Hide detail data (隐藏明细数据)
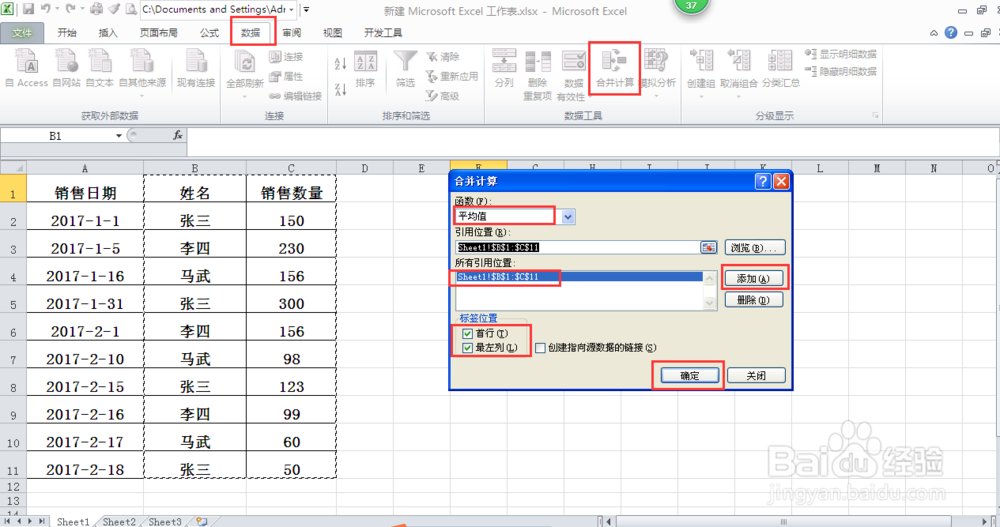Image resolution: width=1000 pixels, height=527 pixels. pyautogui.click(x=841, y=71)
